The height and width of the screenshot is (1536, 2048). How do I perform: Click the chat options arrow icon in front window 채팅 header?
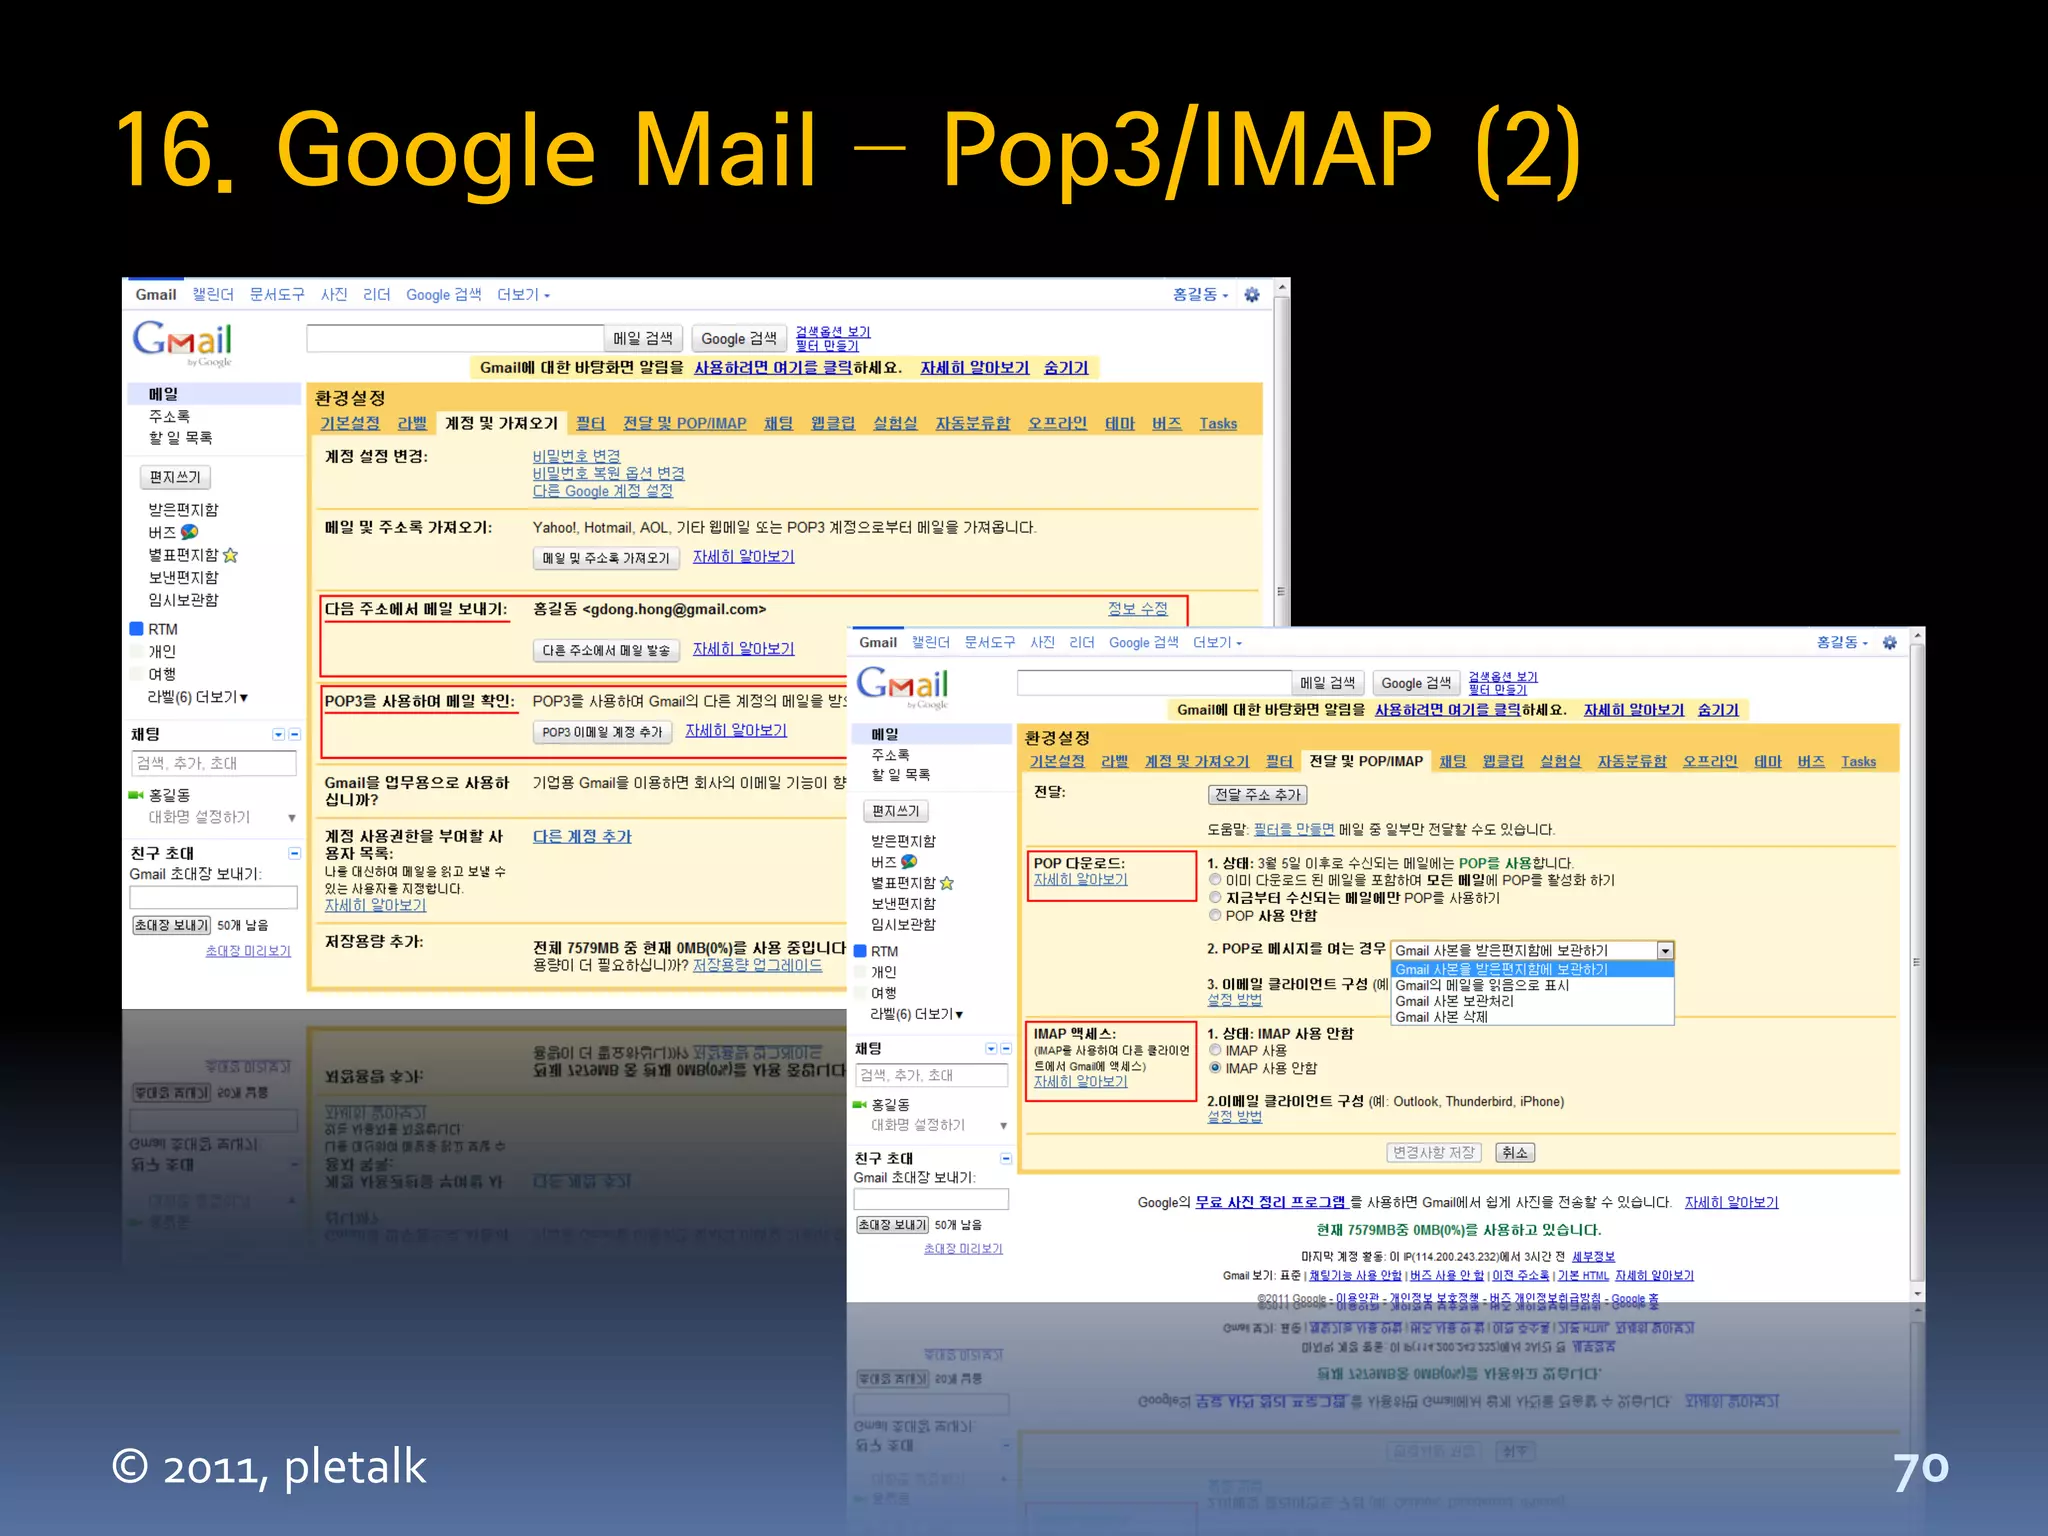[991, 1049]
